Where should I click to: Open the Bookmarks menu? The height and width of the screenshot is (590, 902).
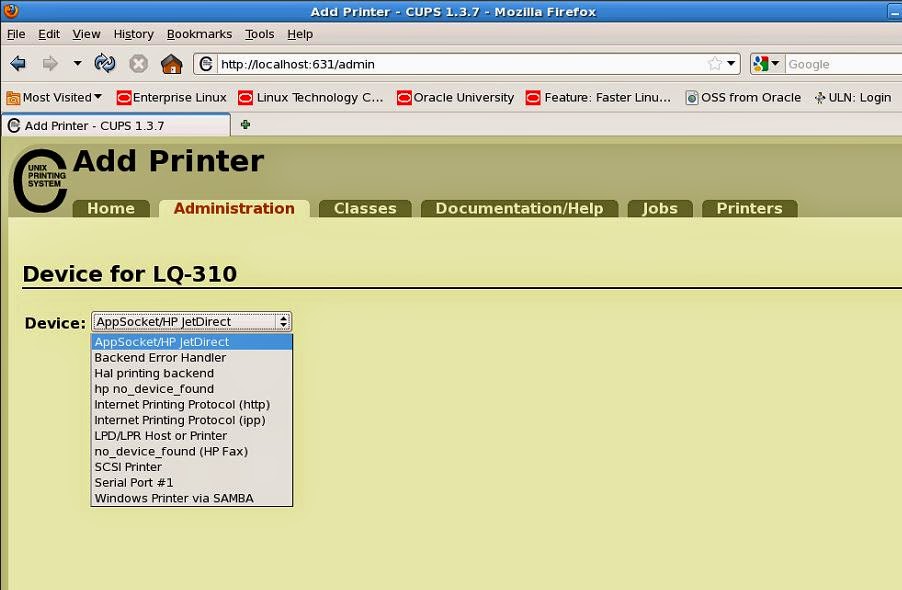click(x=199, y=33)
